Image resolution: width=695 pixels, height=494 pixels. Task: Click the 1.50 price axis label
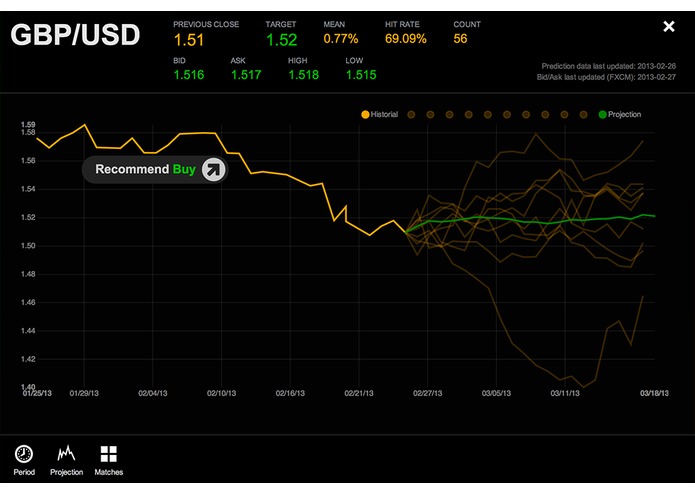pyautogui.click(x=28, y=246)
